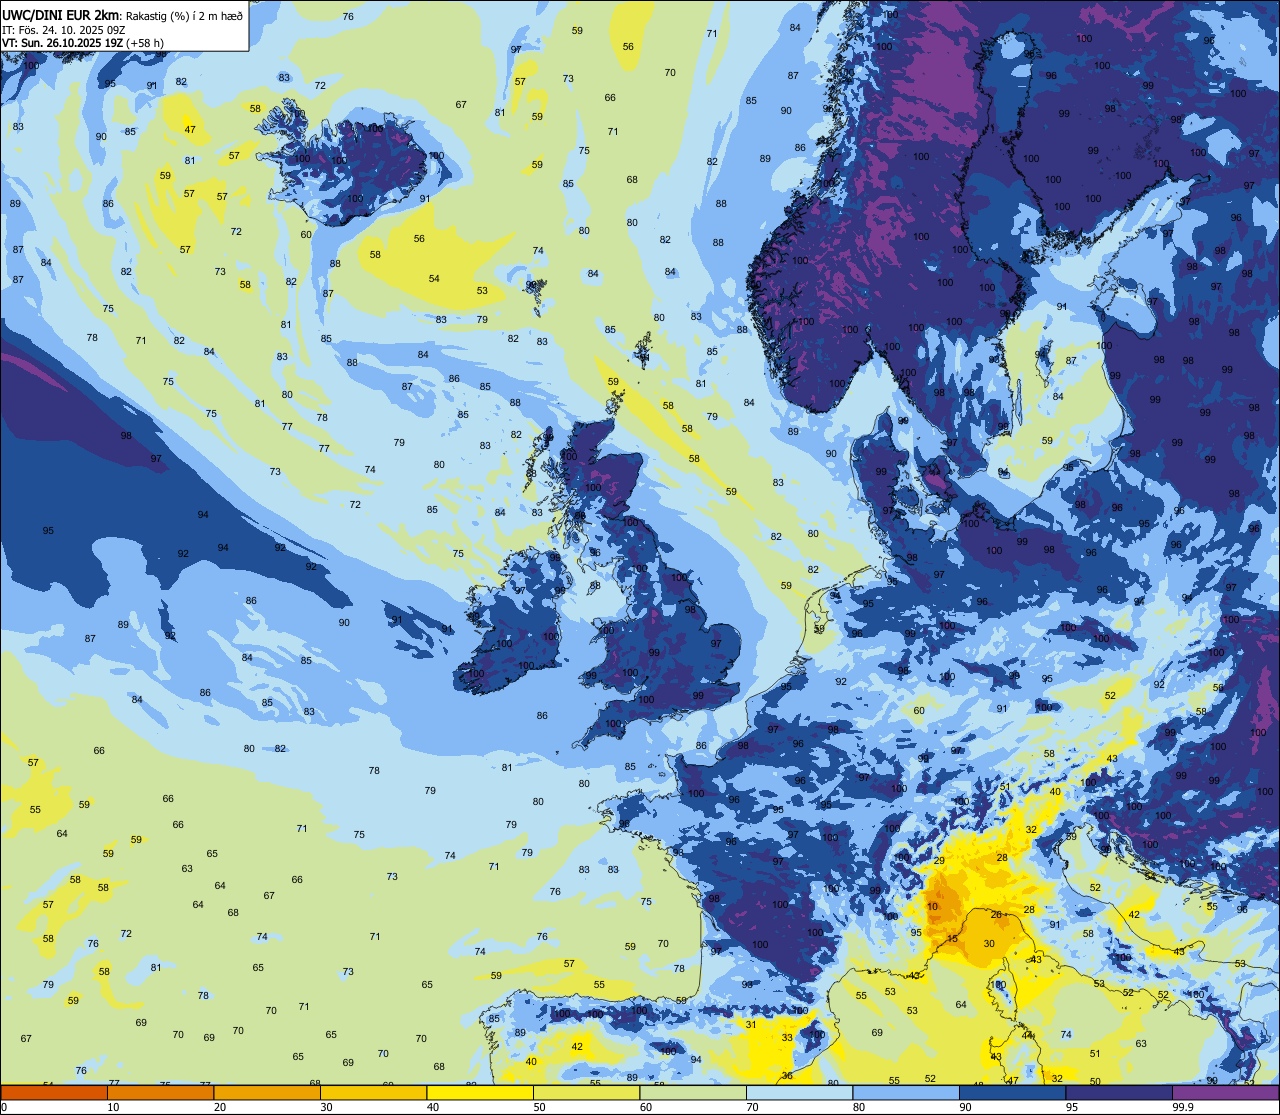The width and height of the screenshot is (1280, 1115).
Task: Click the 'Rakastig (%) í 2 m hæð' parameter label
Action: click(x=183, y=15)
